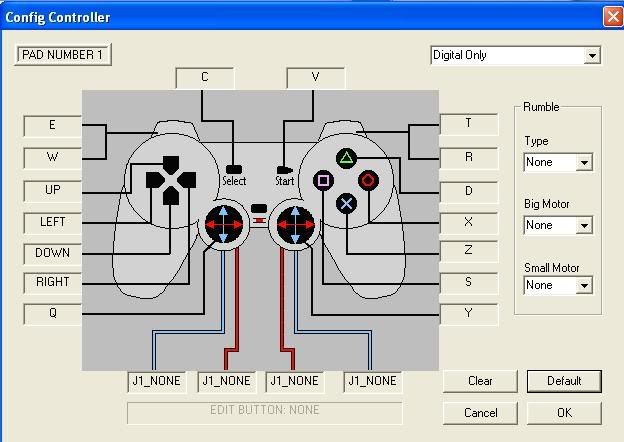Click the RIGHT mapping box
Image resolution: width=624 pixels, height=442 pixels.
pos(53,283)
